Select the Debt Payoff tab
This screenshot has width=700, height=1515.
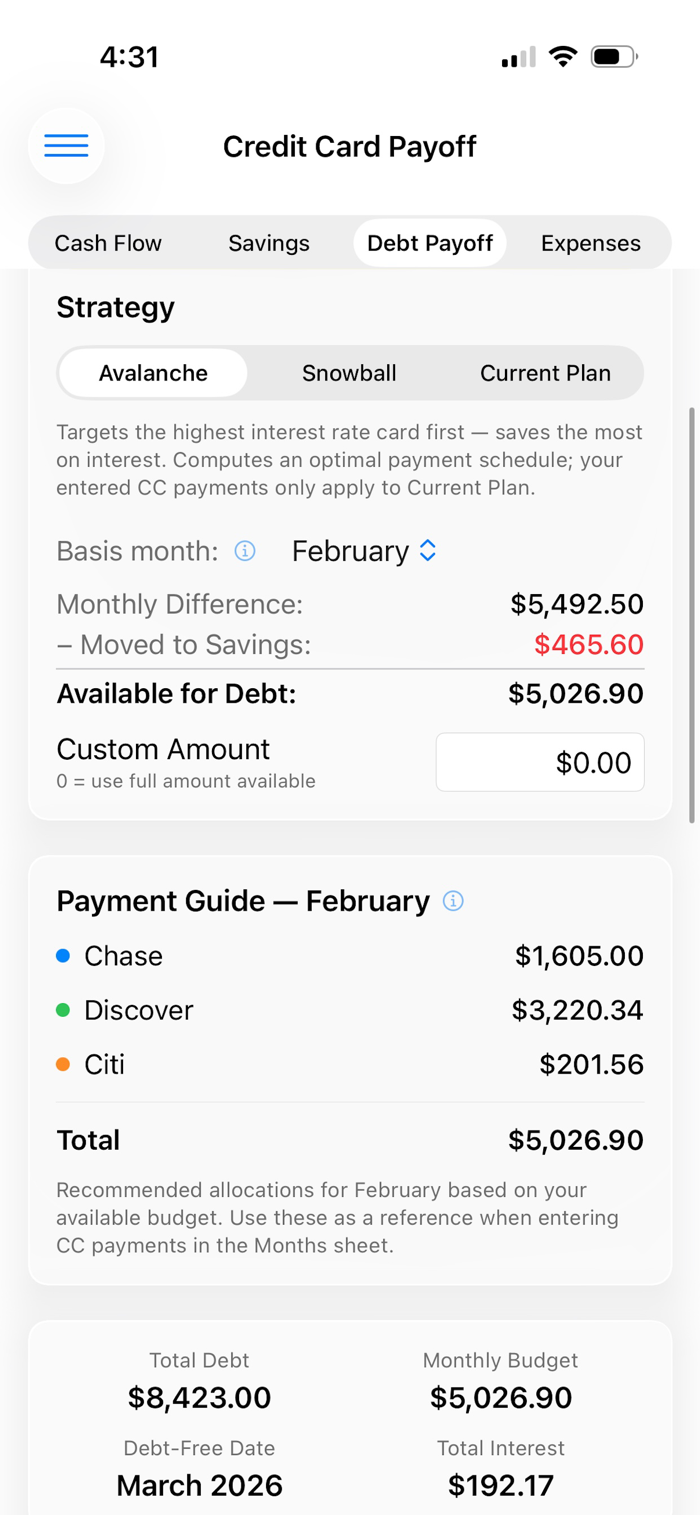[430, 243]
